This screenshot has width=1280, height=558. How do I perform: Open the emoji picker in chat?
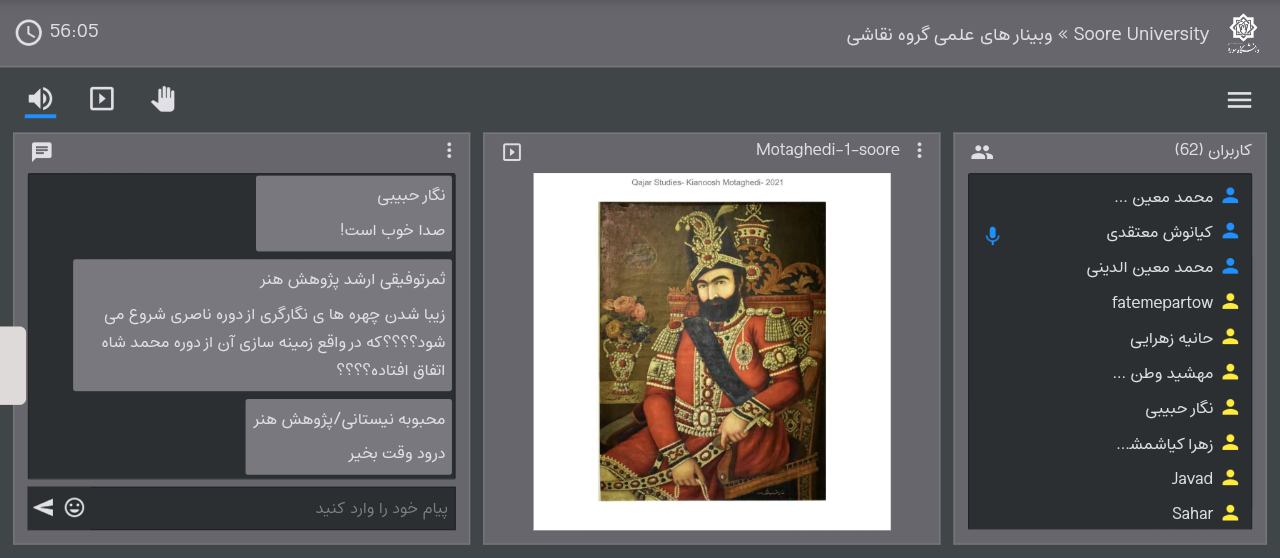pyautogui.click(x=75, y=507)
